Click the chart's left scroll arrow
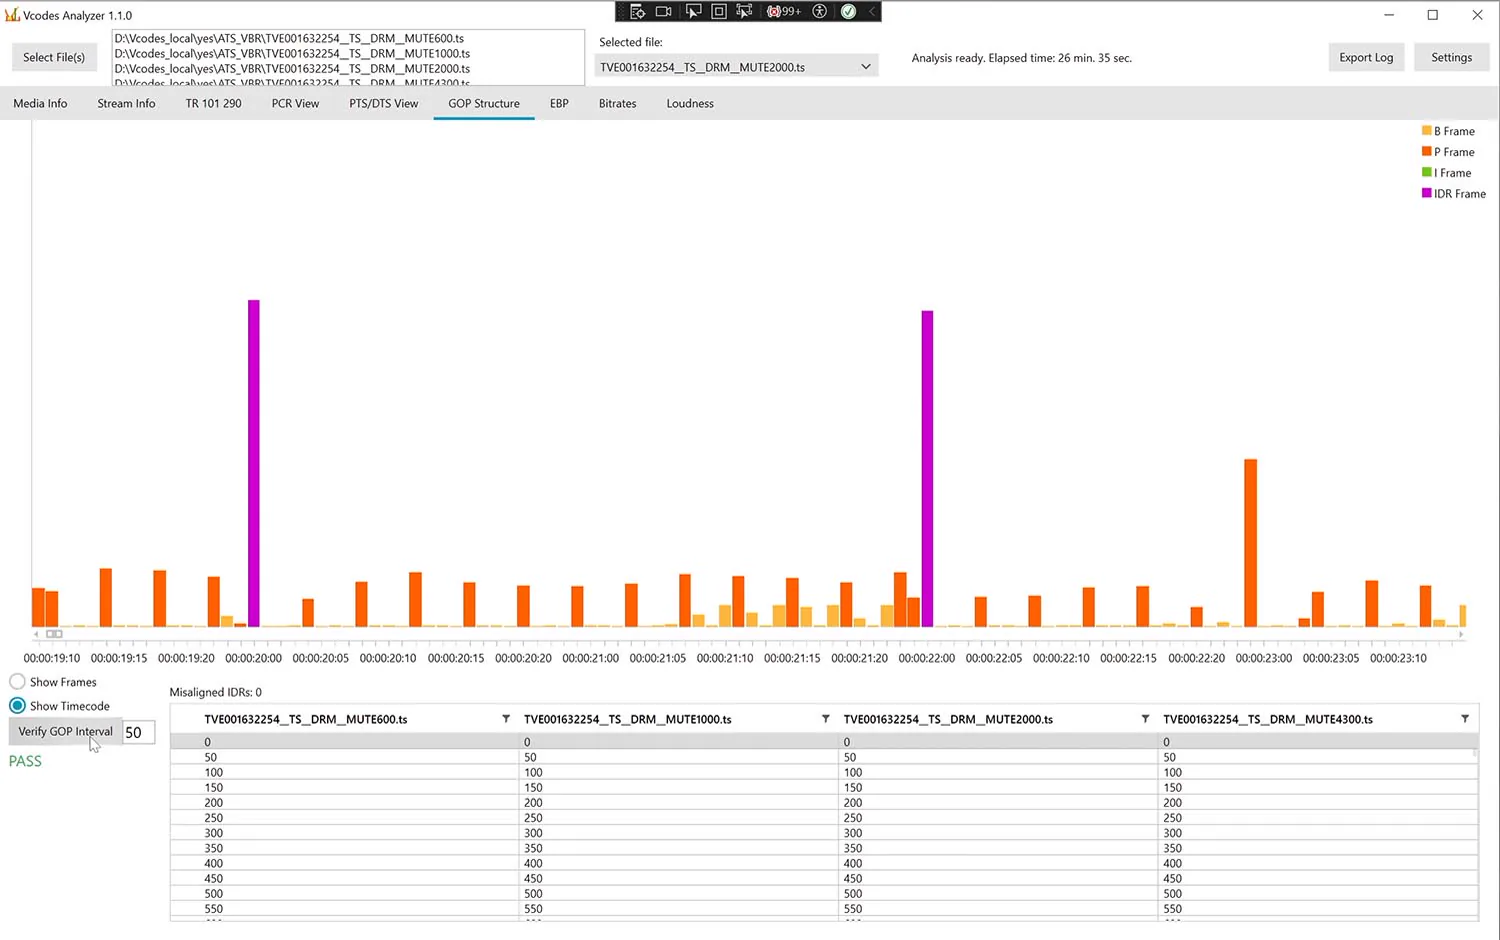This screenshot has height=940, width=1500. click(36, 634)
